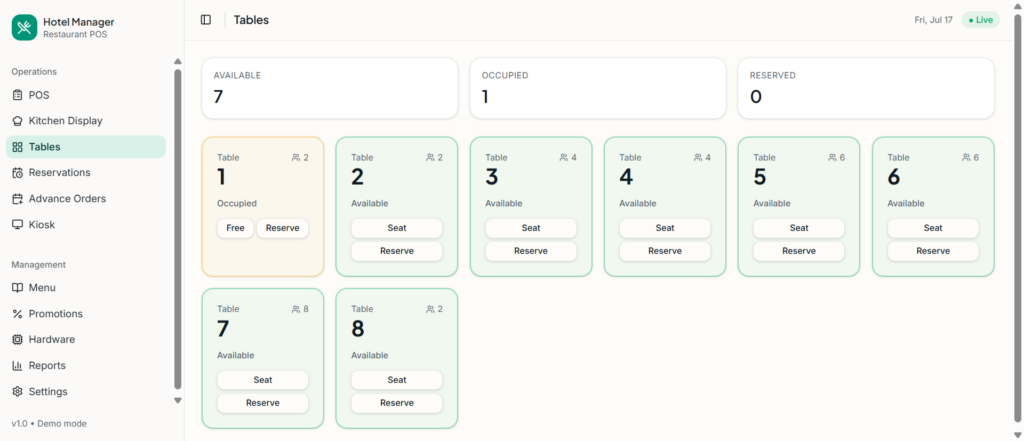Image resolution: width=1024 pixels, height=441 pixels.
Task: Free up occupied Table 1
Action: point(235,228)
